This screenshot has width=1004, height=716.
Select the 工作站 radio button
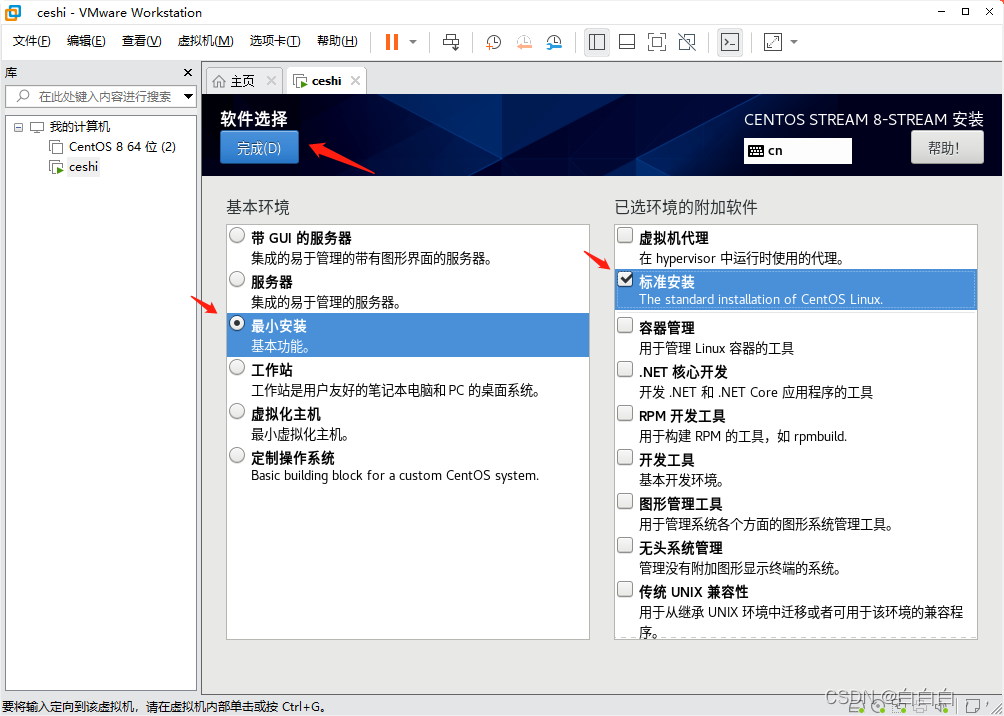237,368
